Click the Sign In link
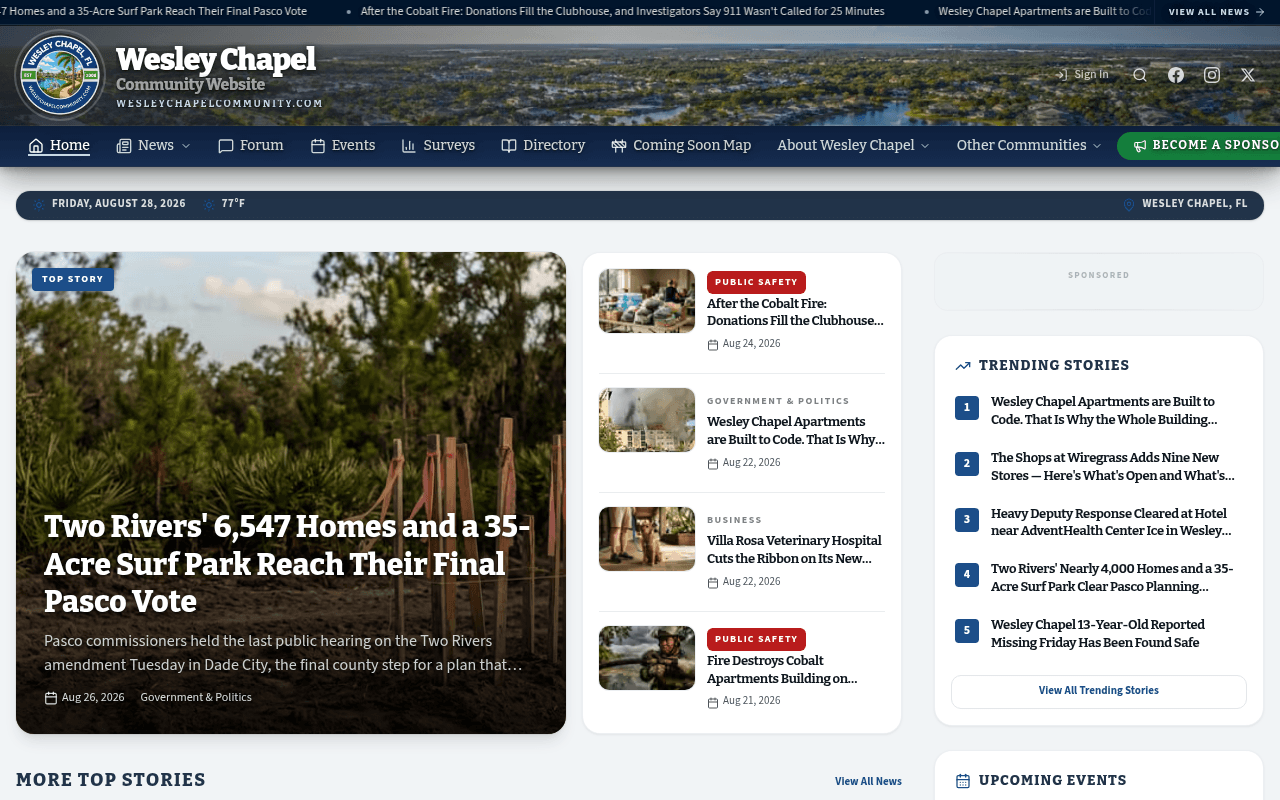Screen dimensions: 1280x800 tap(1083, 75)
